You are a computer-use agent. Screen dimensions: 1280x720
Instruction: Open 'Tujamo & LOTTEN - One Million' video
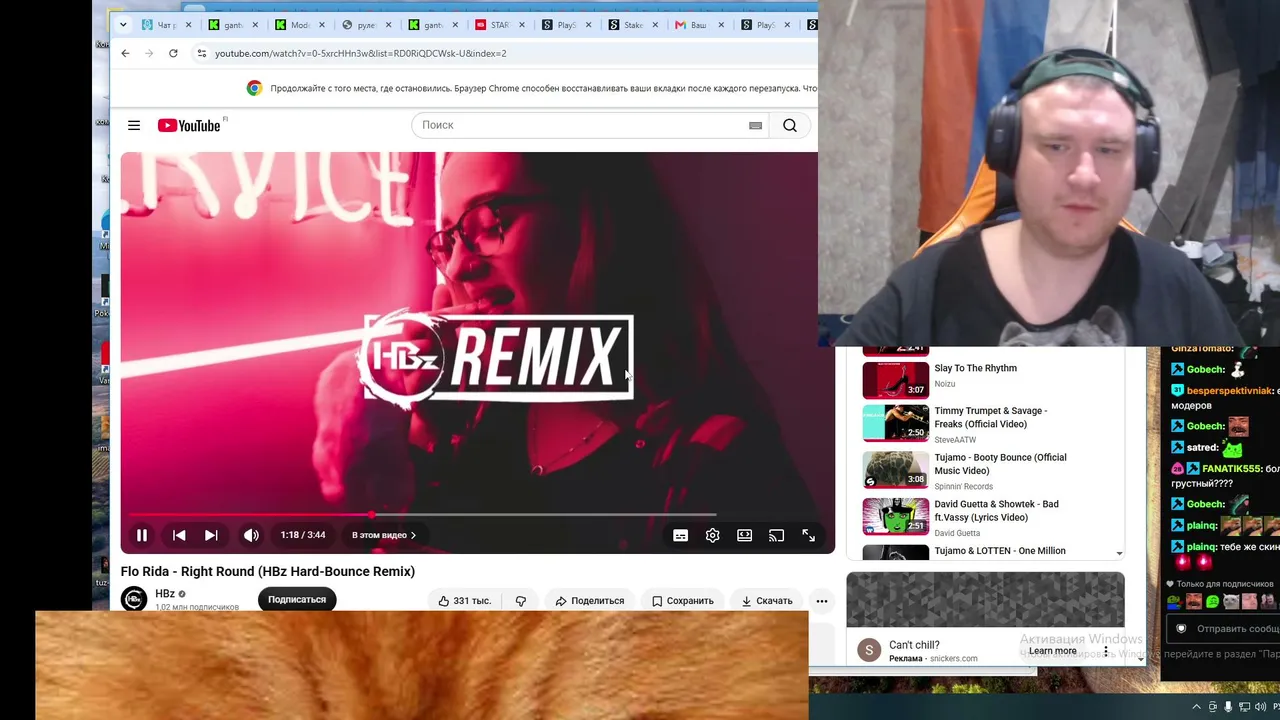[1000, 551]
